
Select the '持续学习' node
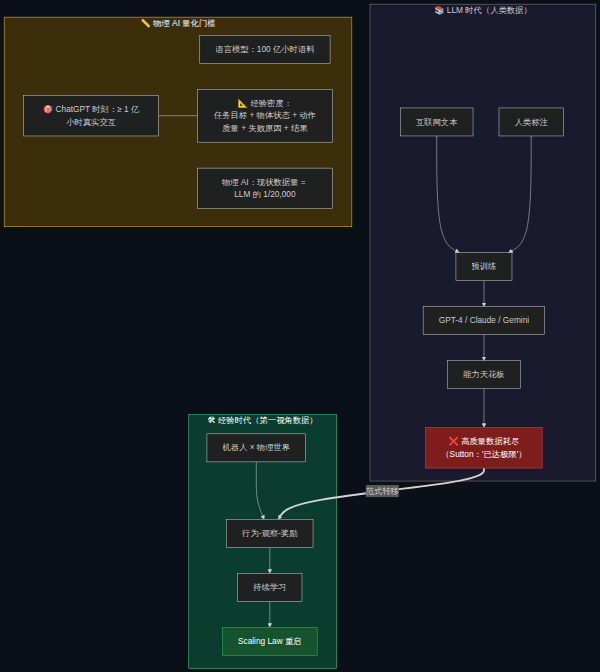pyautogui.click(x=270, y=587)
